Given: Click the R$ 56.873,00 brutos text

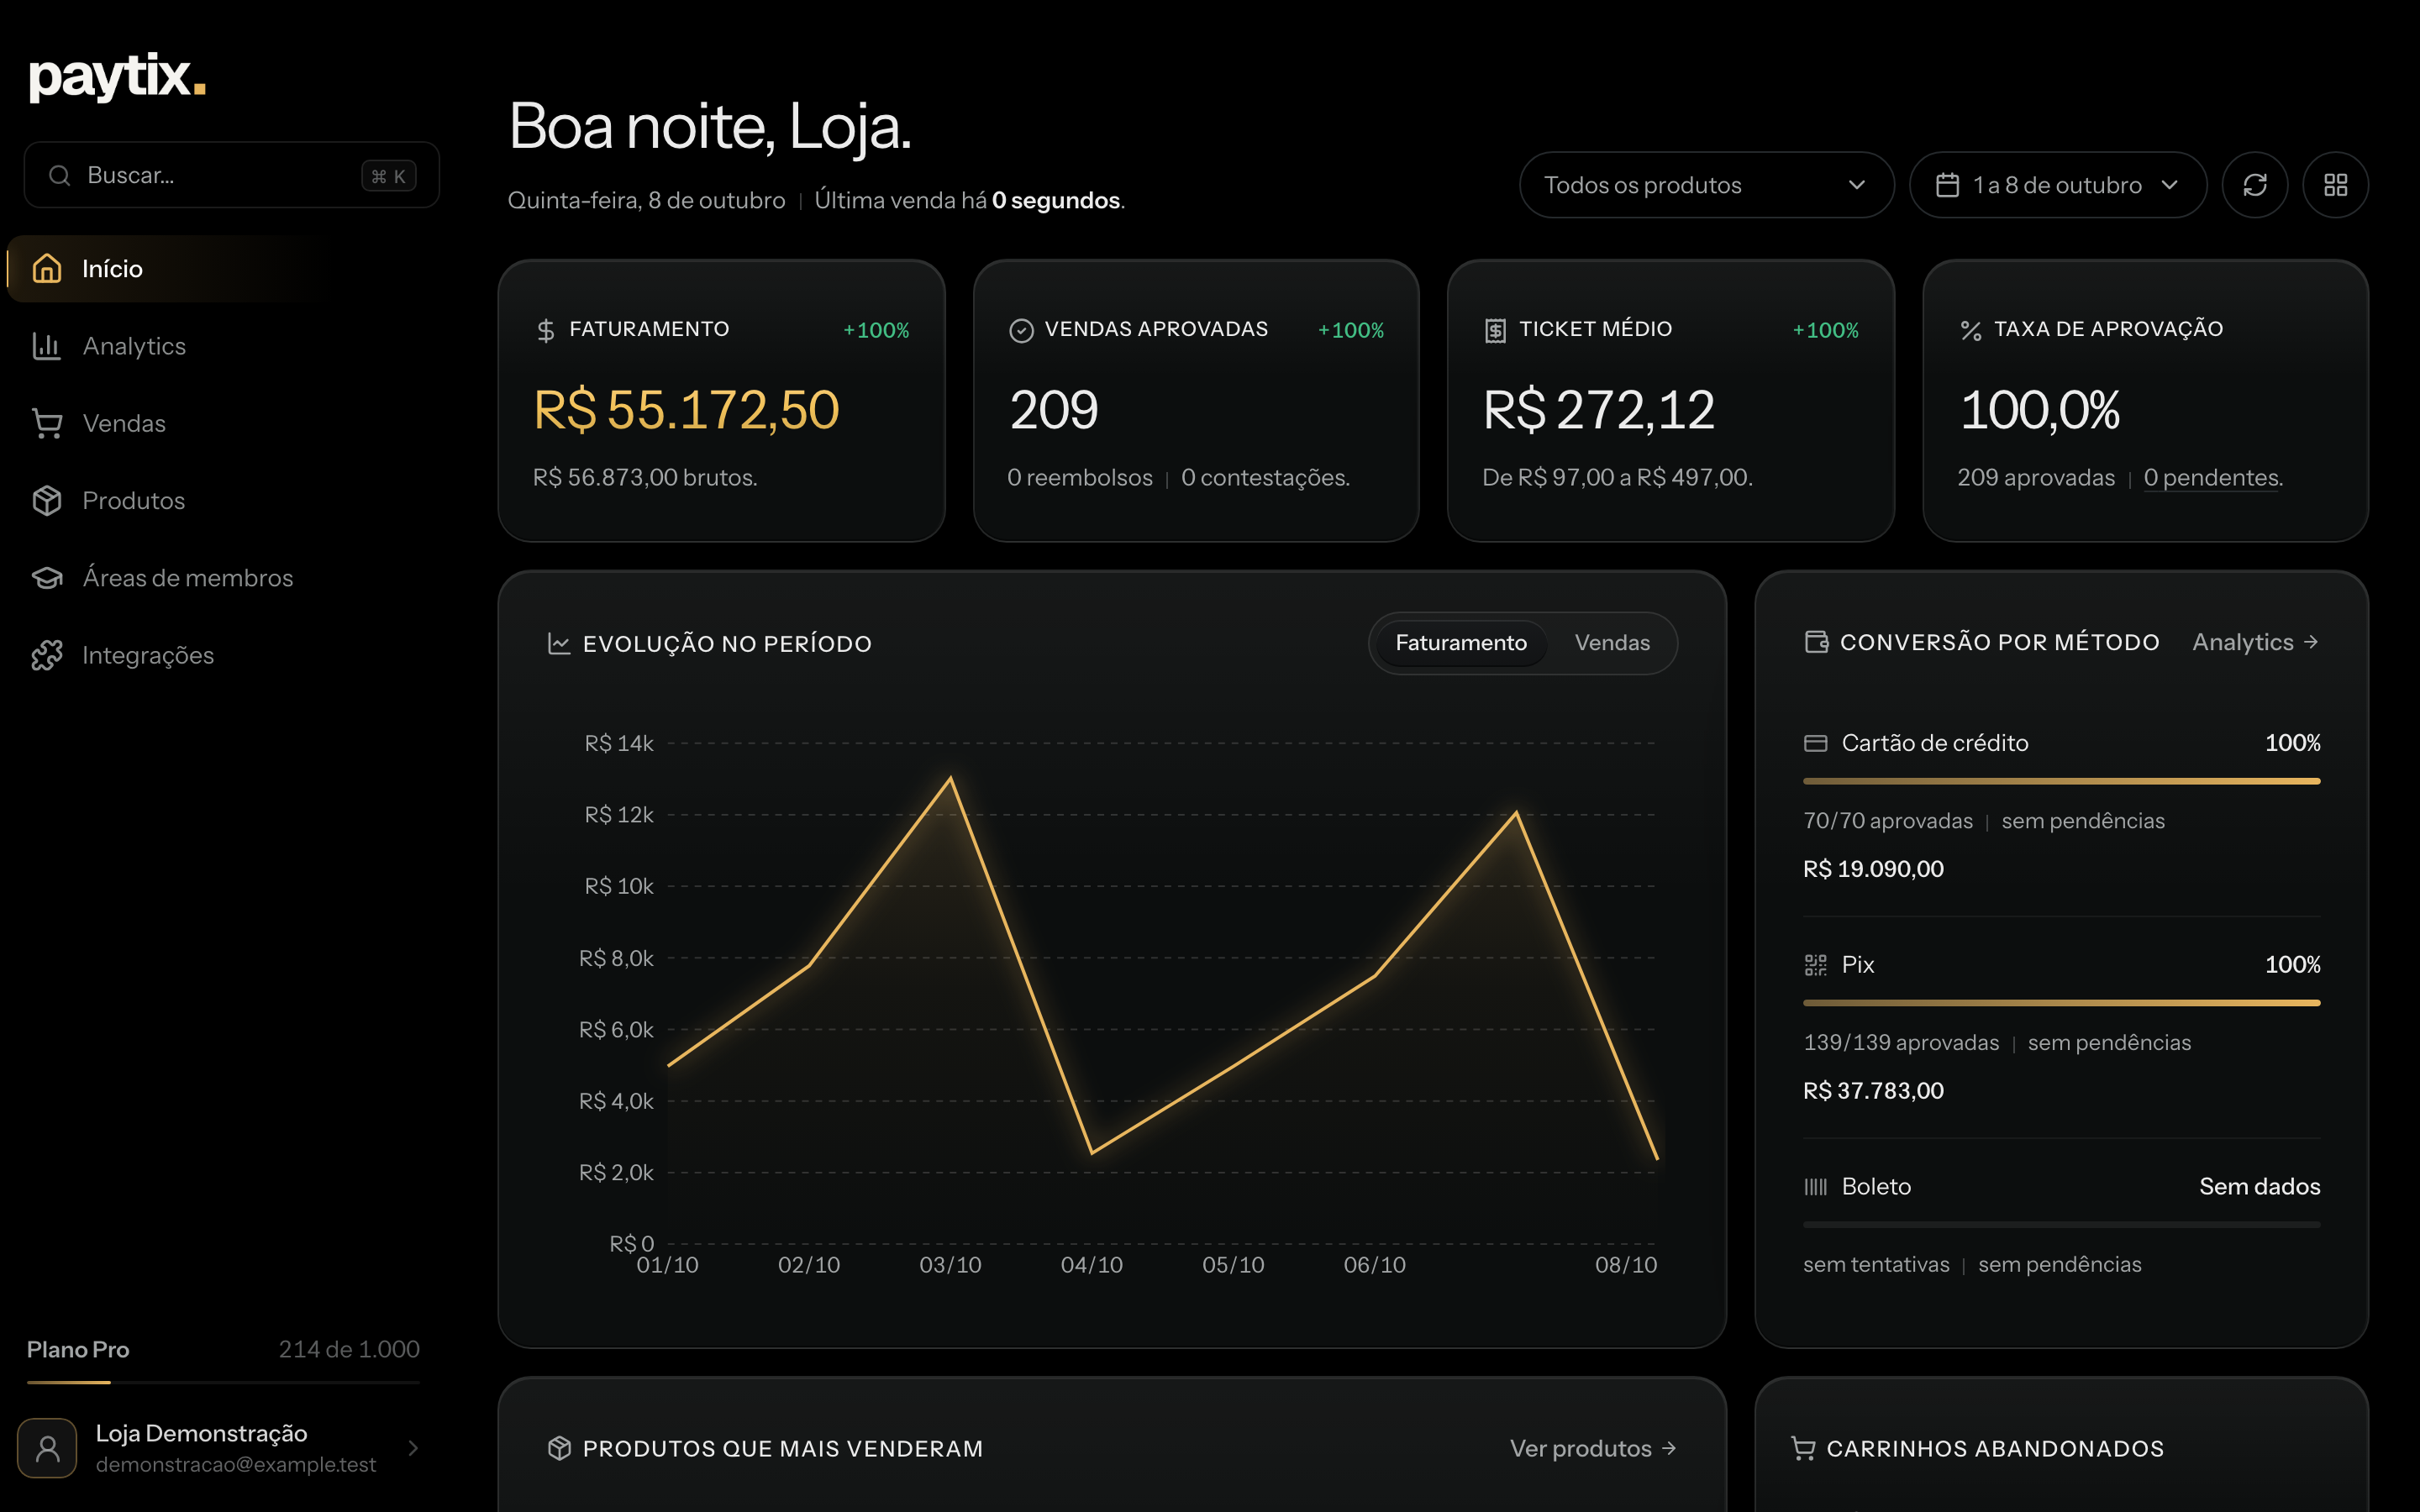Looking at the screenshot, I should pyautogui.click(x=645, y=478).
